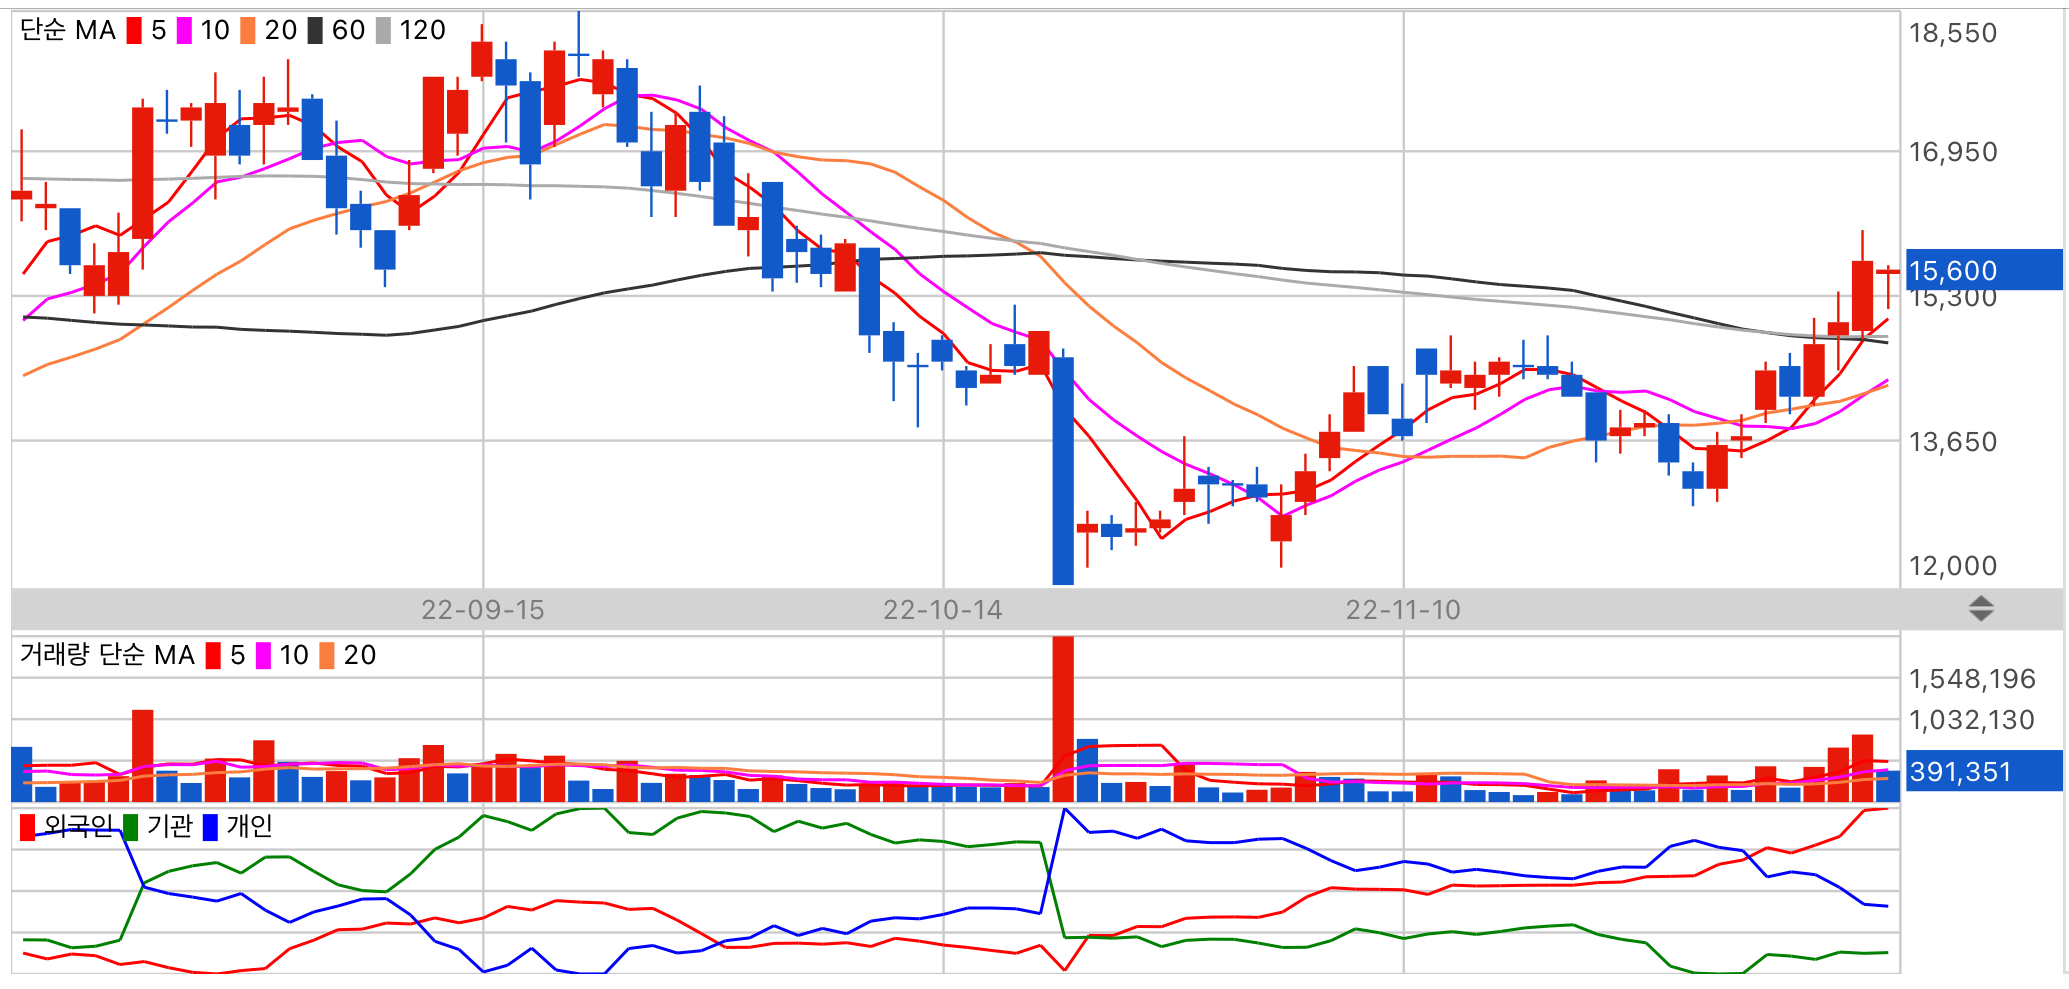Click the 60 label in the MA legend
The image size is (2069, 989).
point(348,31)
